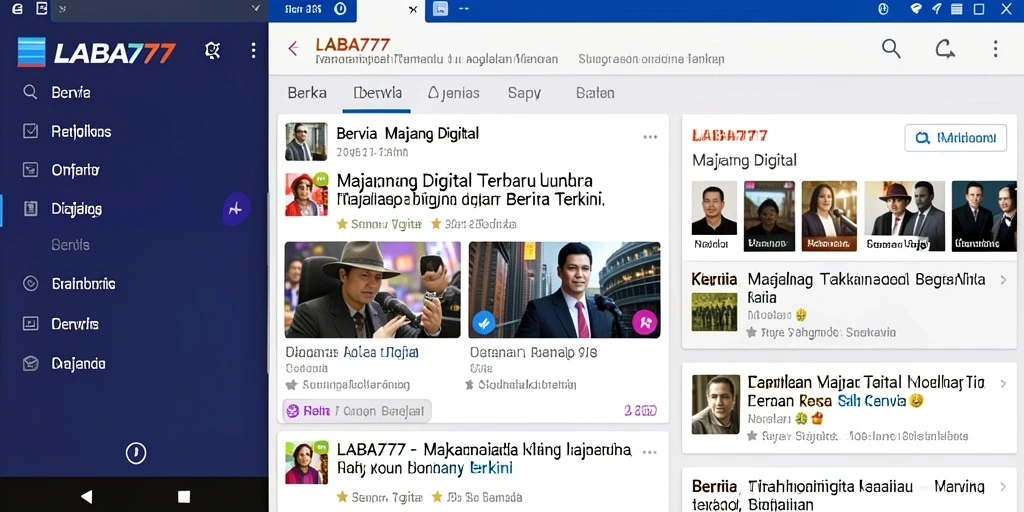This screenshot has width=1024, height=512.
Task: Open options for LABA777 Makannaiatla post
Action: [650, 452]
